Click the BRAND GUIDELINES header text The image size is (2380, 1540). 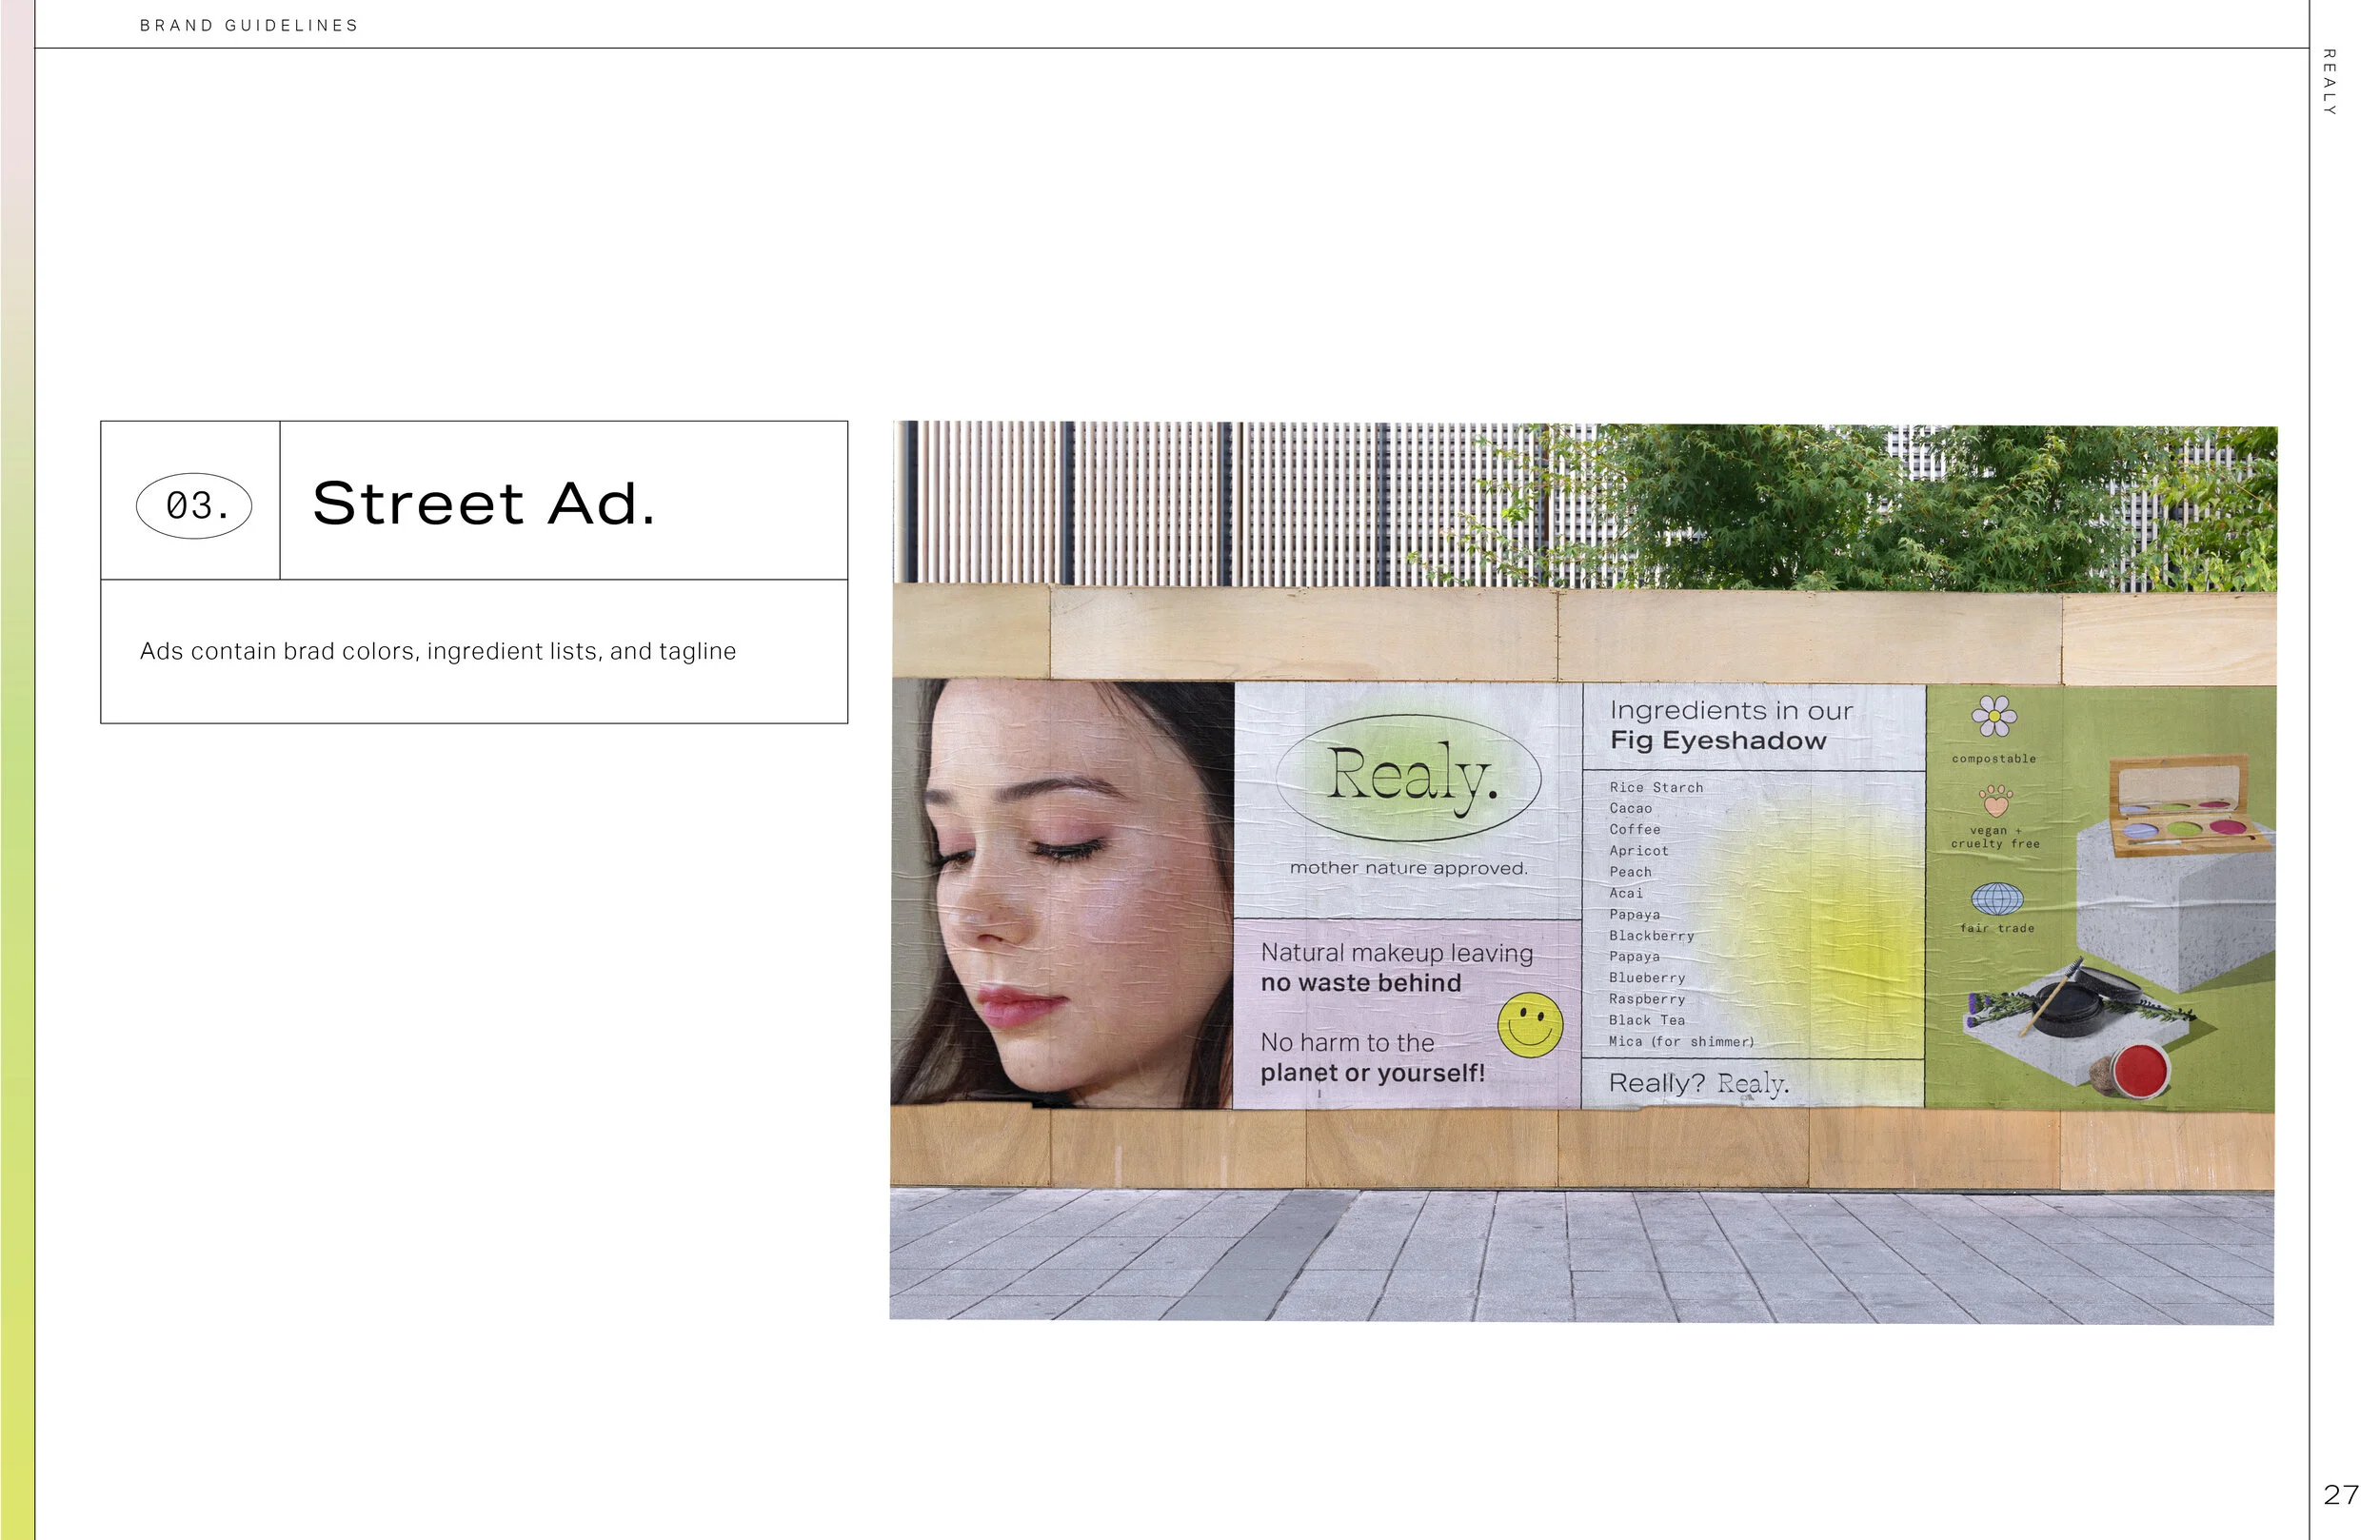click(249, 25)
